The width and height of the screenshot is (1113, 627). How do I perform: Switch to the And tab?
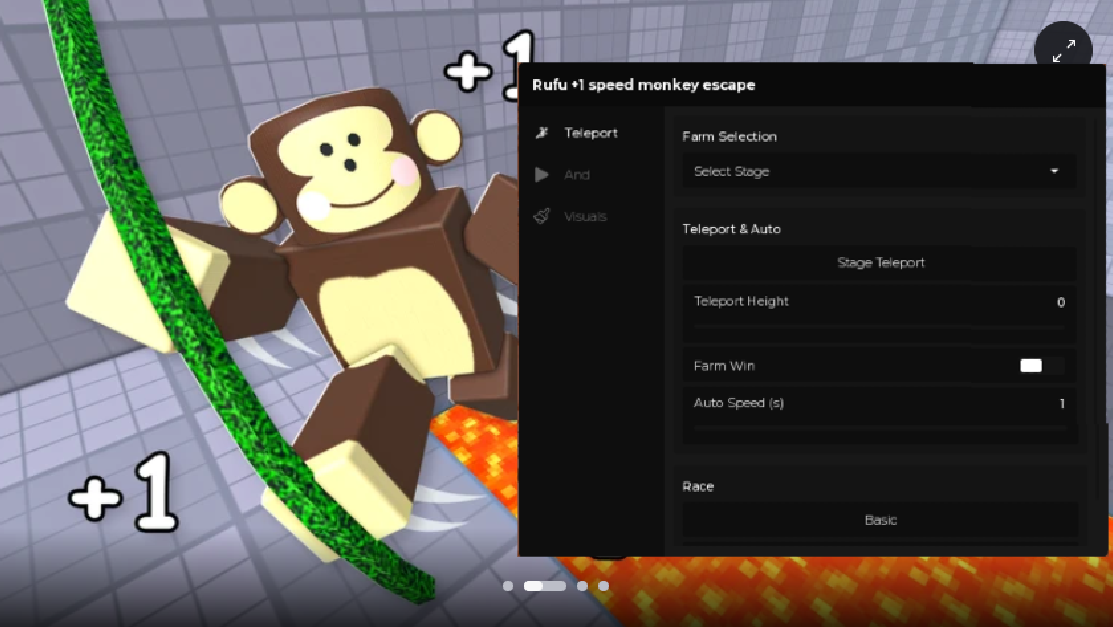pyautogui.click(x=576, y=175)
